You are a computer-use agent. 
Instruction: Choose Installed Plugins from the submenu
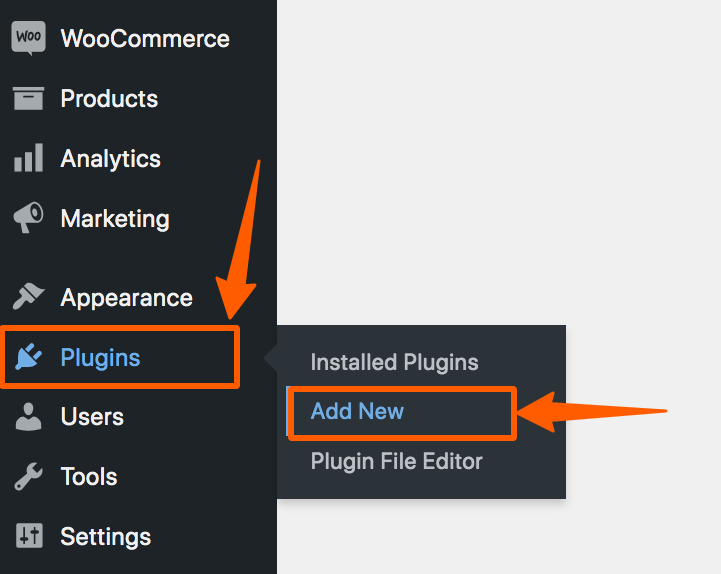(395, 362)
